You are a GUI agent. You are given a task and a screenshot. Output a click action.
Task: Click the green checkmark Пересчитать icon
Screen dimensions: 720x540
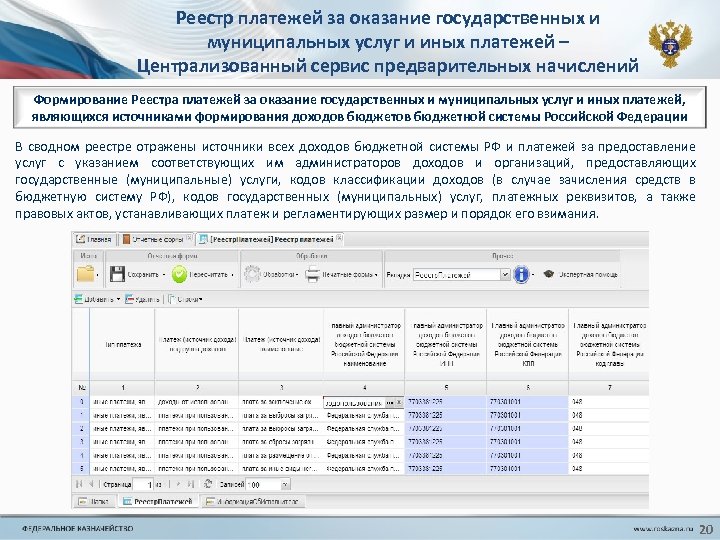(179, 274)
